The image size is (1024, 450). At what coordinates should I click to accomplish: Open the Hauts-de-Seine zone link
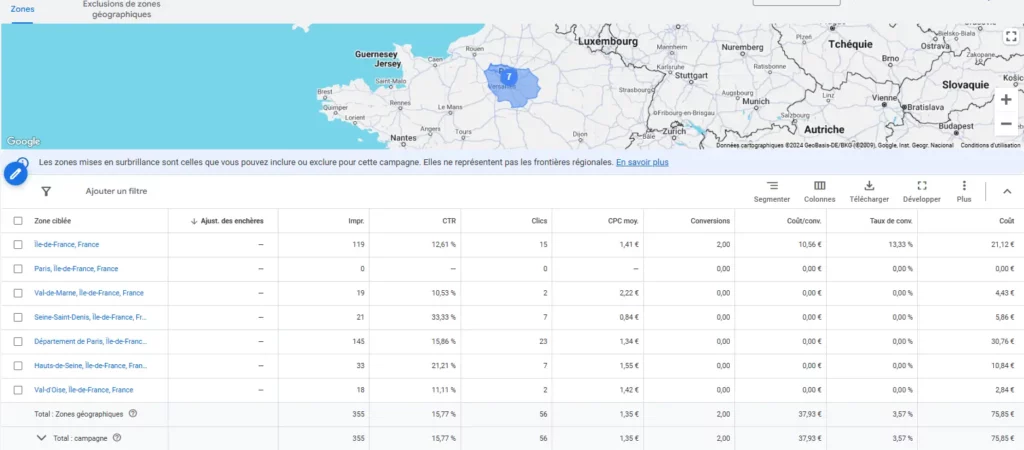click(x=90, y=366)
